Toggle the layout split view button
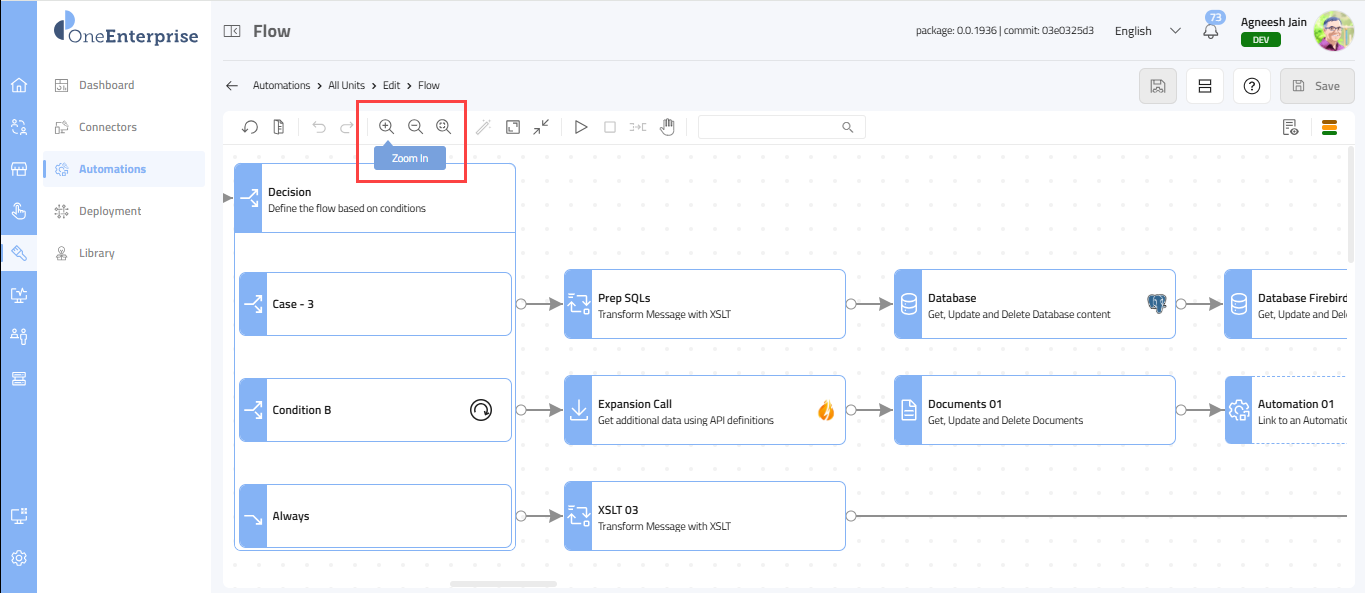The image size is (1365, 593). (x=1205, y=86)
